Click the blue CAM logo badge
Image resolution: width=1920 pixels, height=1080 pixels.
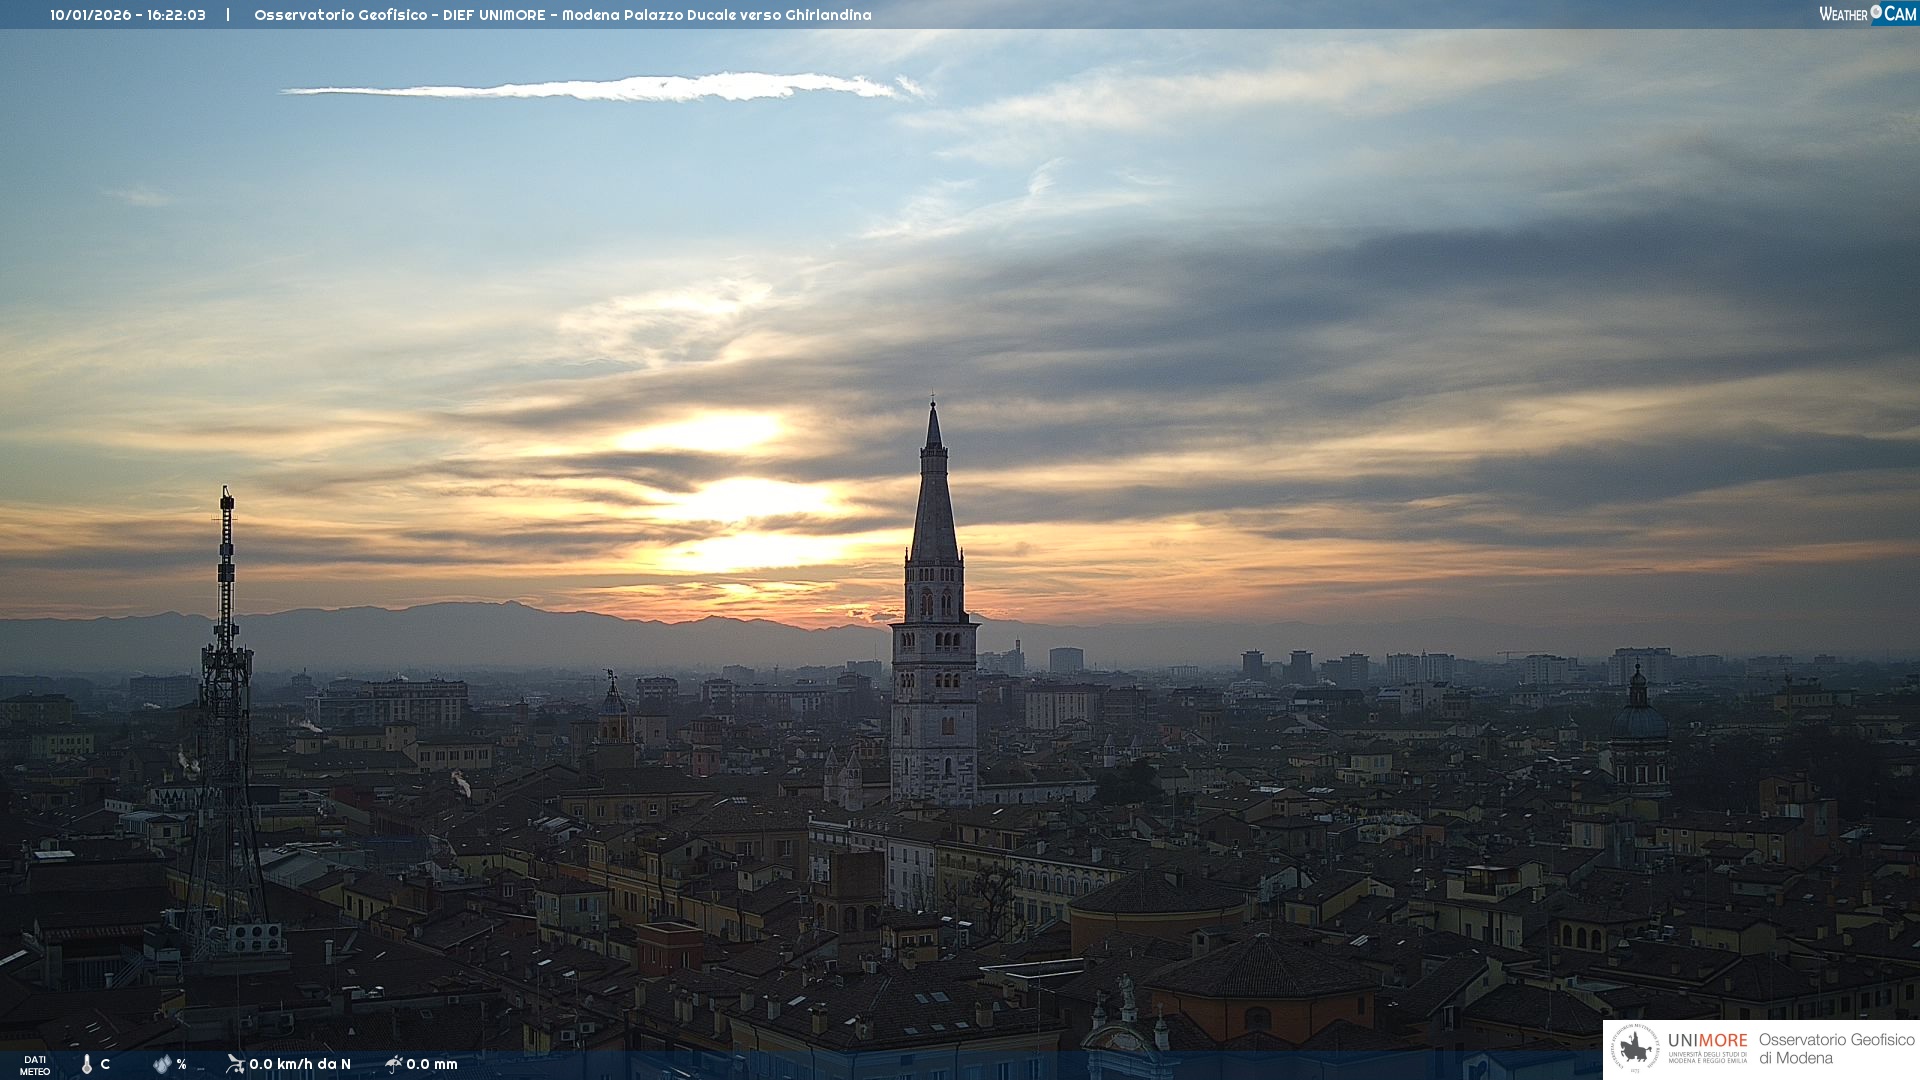1900,14
